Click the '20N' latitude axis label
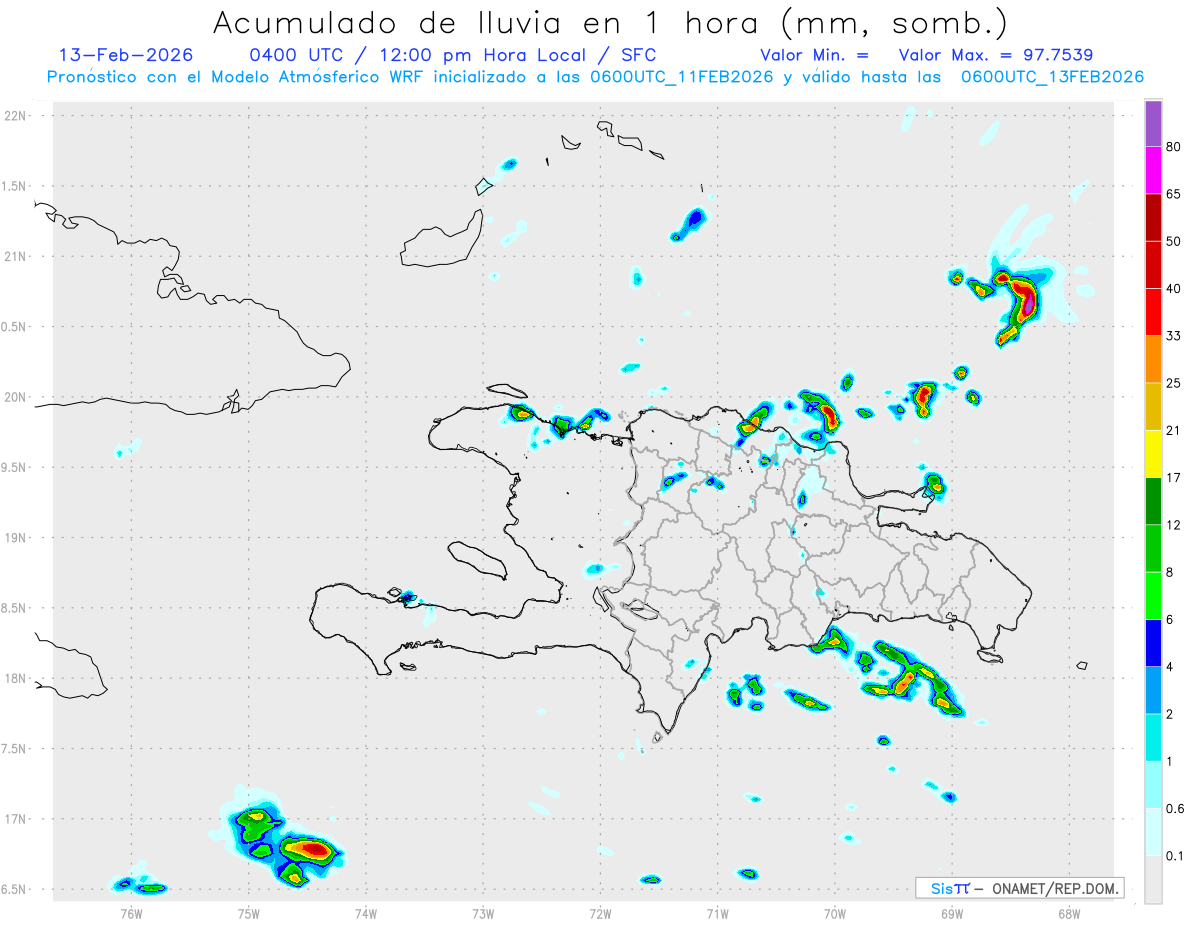1200x927 pixels. (x=16, y=397)
